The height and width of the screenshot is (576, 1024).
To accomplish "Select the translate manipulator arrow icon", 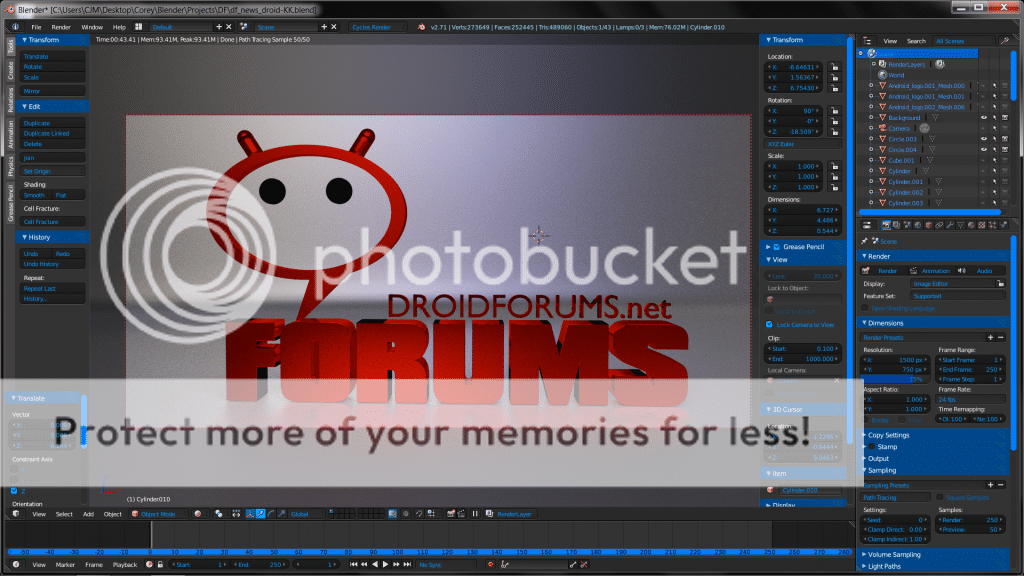I will pos(261,514).
